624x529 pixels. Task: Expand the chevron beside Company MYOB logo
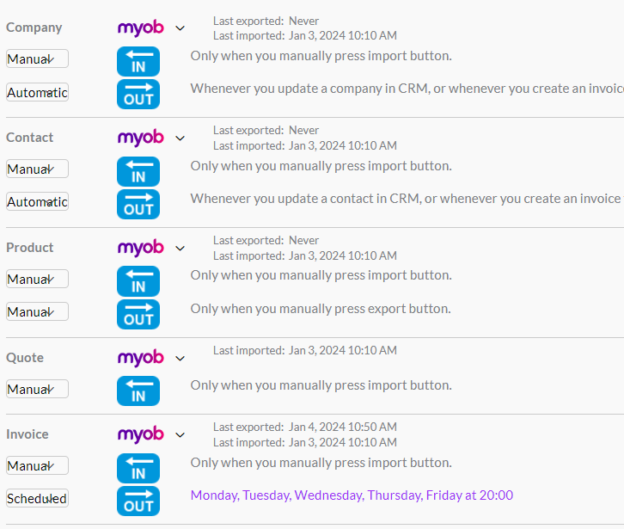(180, 28)
